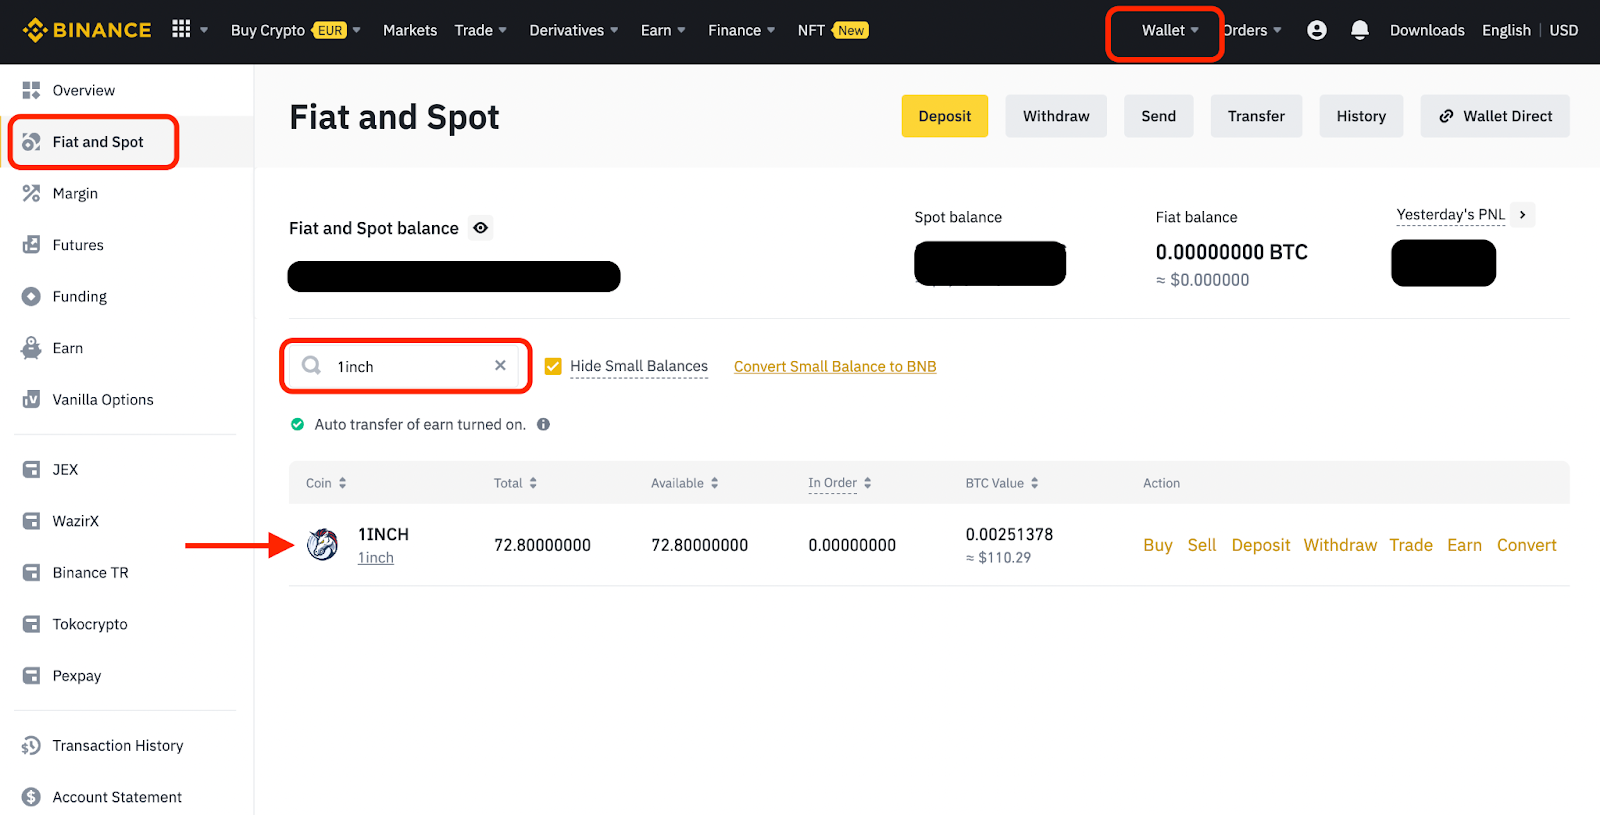Open the account profile icon

(1317, 30)
